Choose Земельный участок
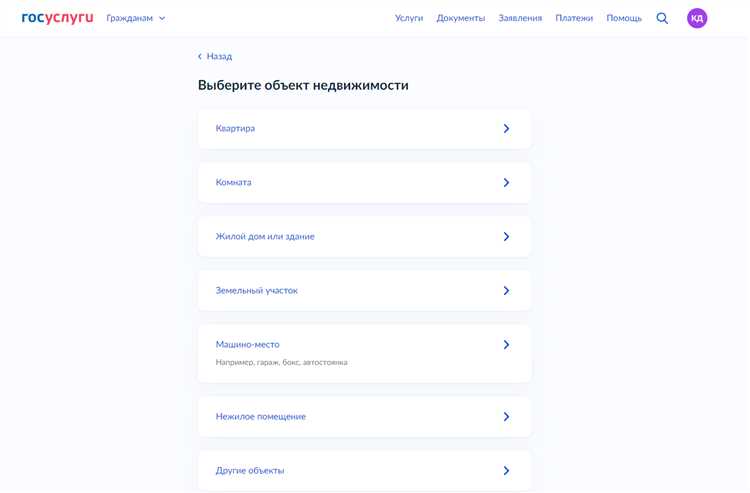This screenshot has width=750, height=493. (x=364, y=291)
